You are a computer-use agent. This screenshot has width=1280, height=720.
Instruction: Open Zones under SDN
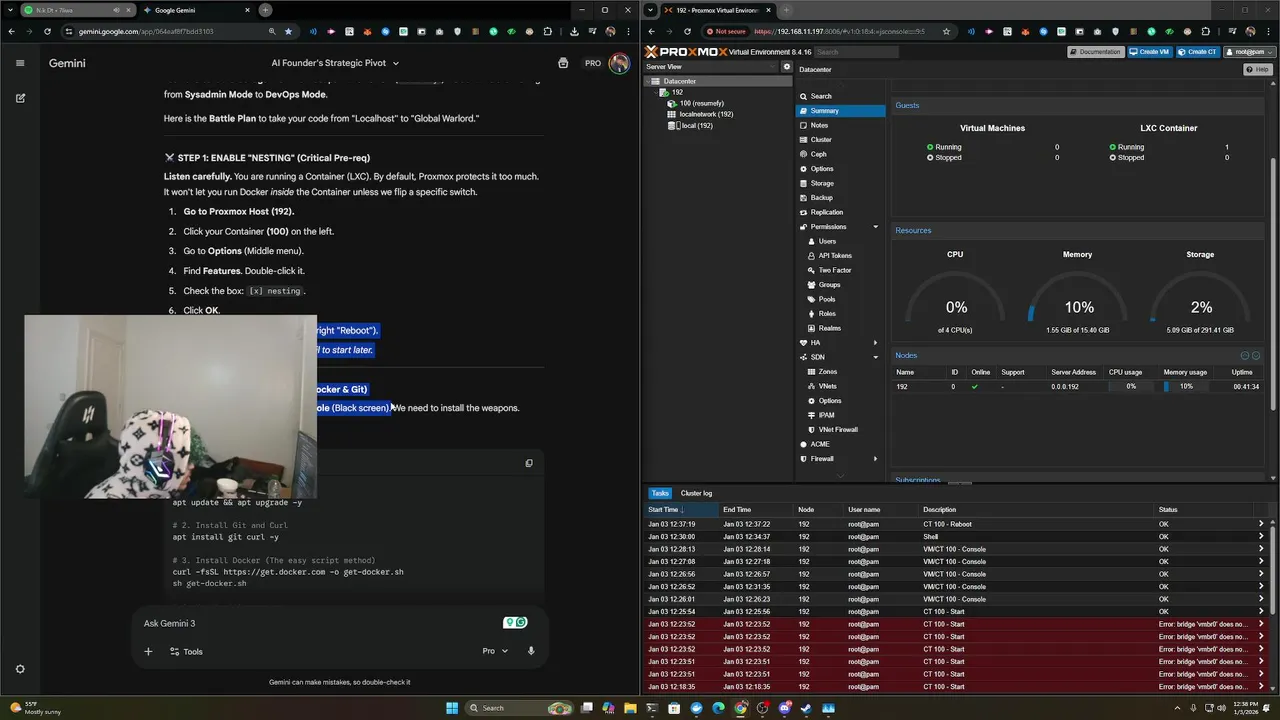(828, 372)
